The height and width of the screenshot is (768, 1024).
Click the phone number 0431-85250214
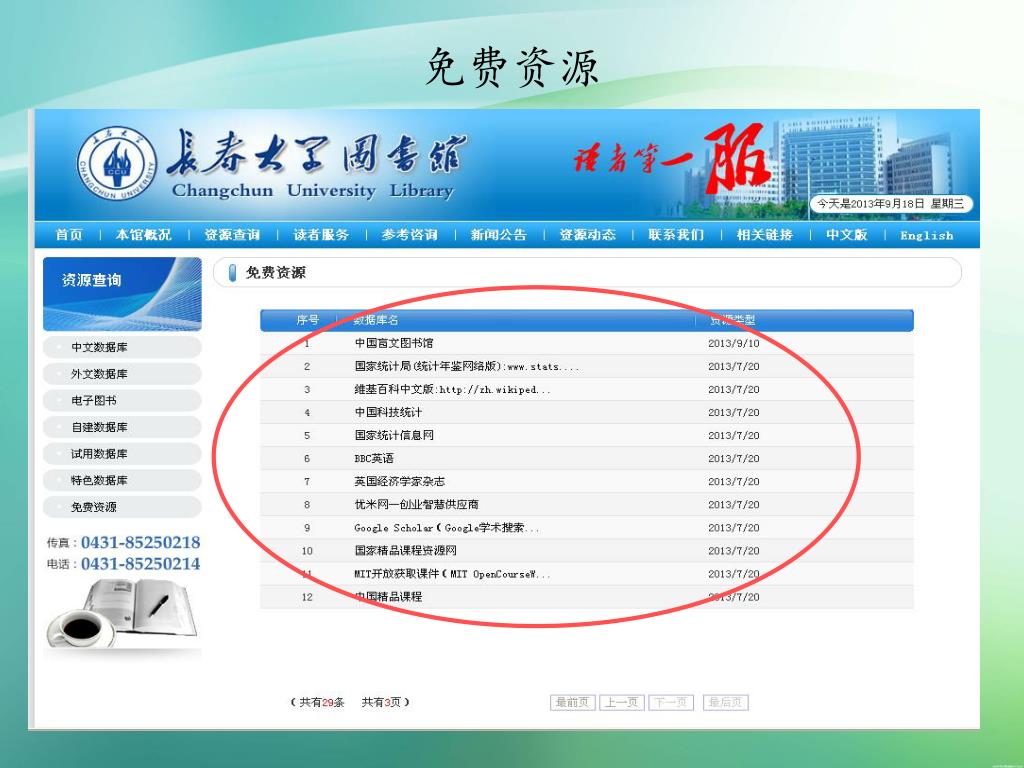click(140, 564)
